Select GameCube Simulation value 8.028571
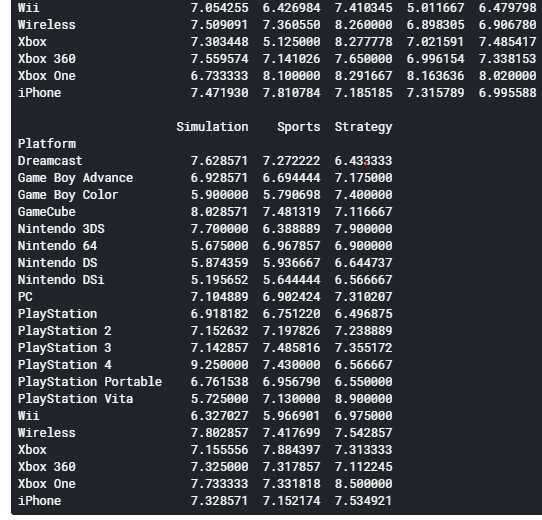Viewport: 542px width, 520px height. (219, 212)
